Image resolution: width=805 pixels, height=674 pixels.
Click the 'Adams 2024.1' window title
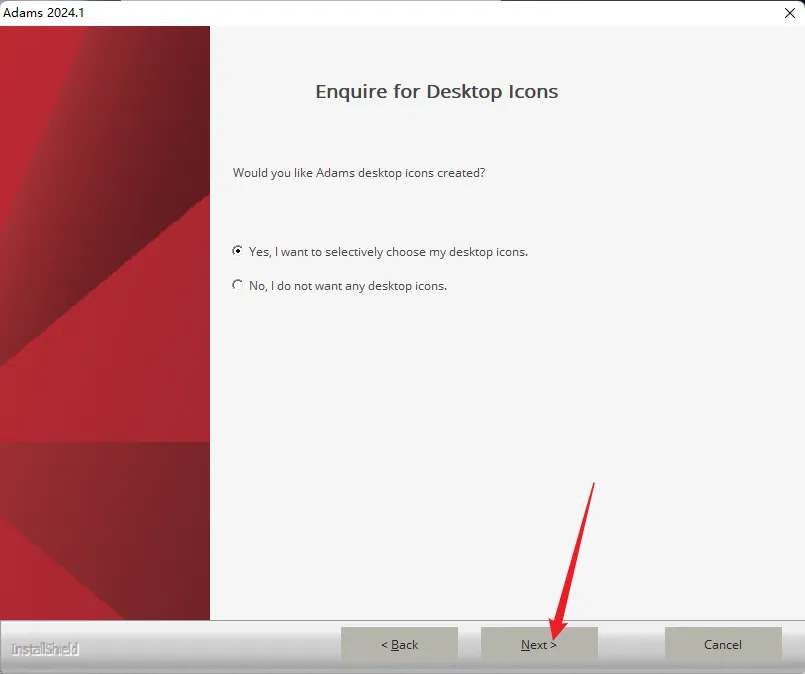pos(44,13)
